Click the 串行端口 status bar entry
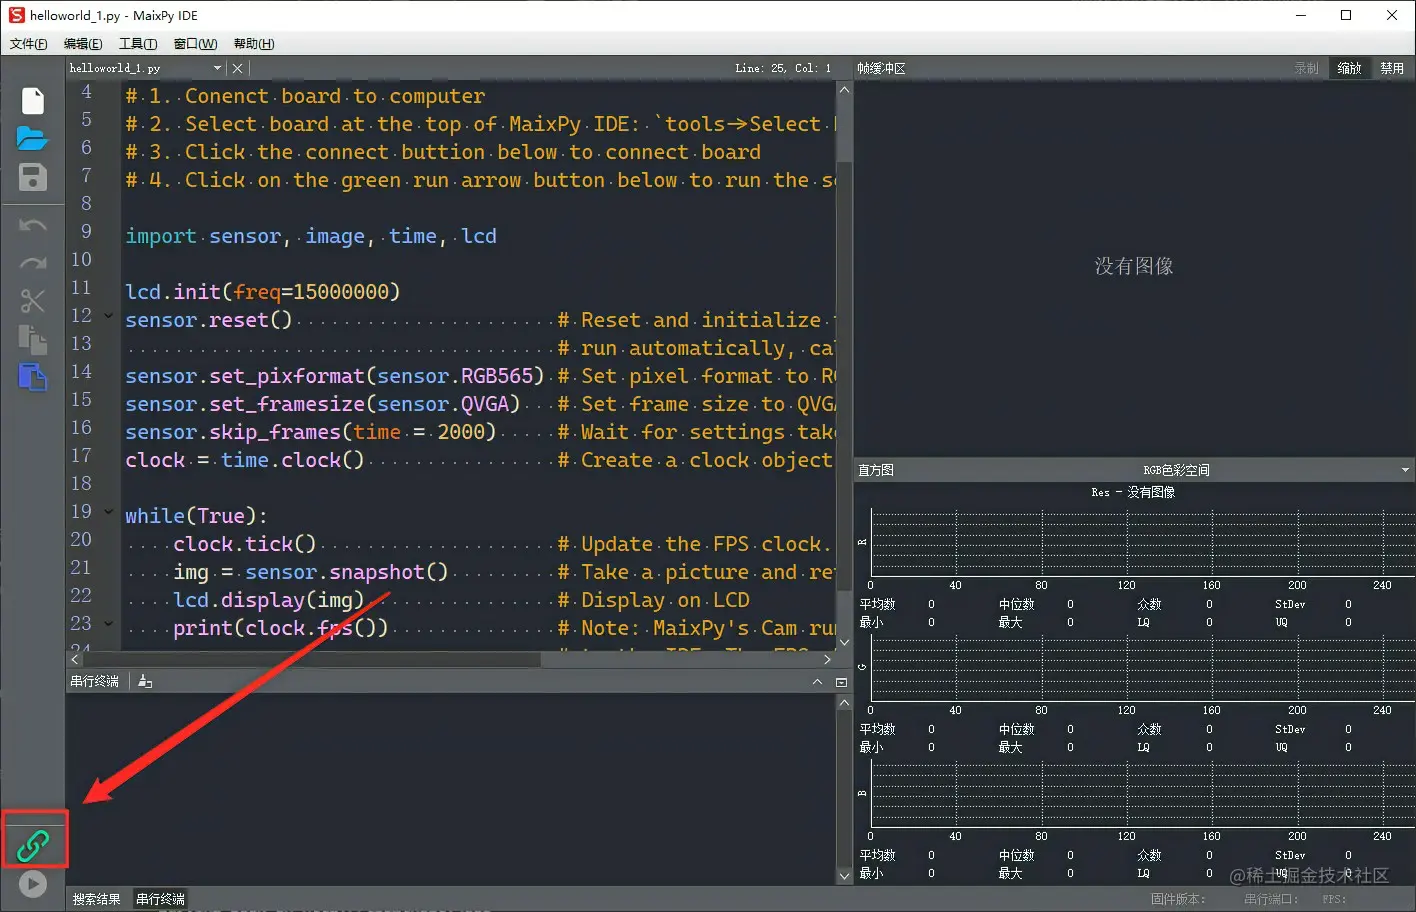The image size is (1416, 912). (1271, 899)
